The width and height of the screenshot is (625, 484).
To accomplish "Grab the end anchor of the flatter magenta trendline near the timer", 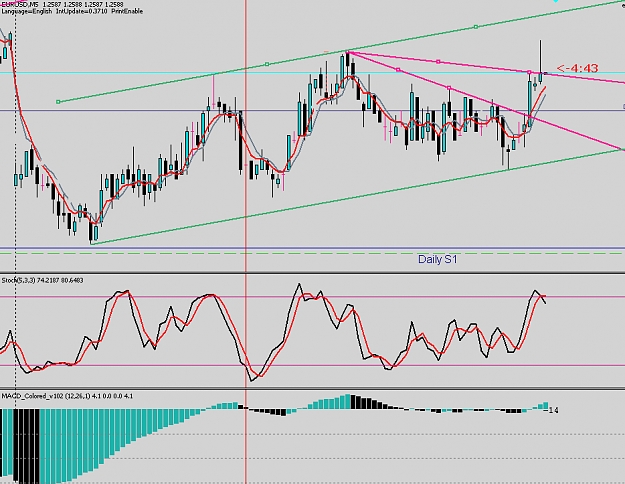I will tap(529, 72).
